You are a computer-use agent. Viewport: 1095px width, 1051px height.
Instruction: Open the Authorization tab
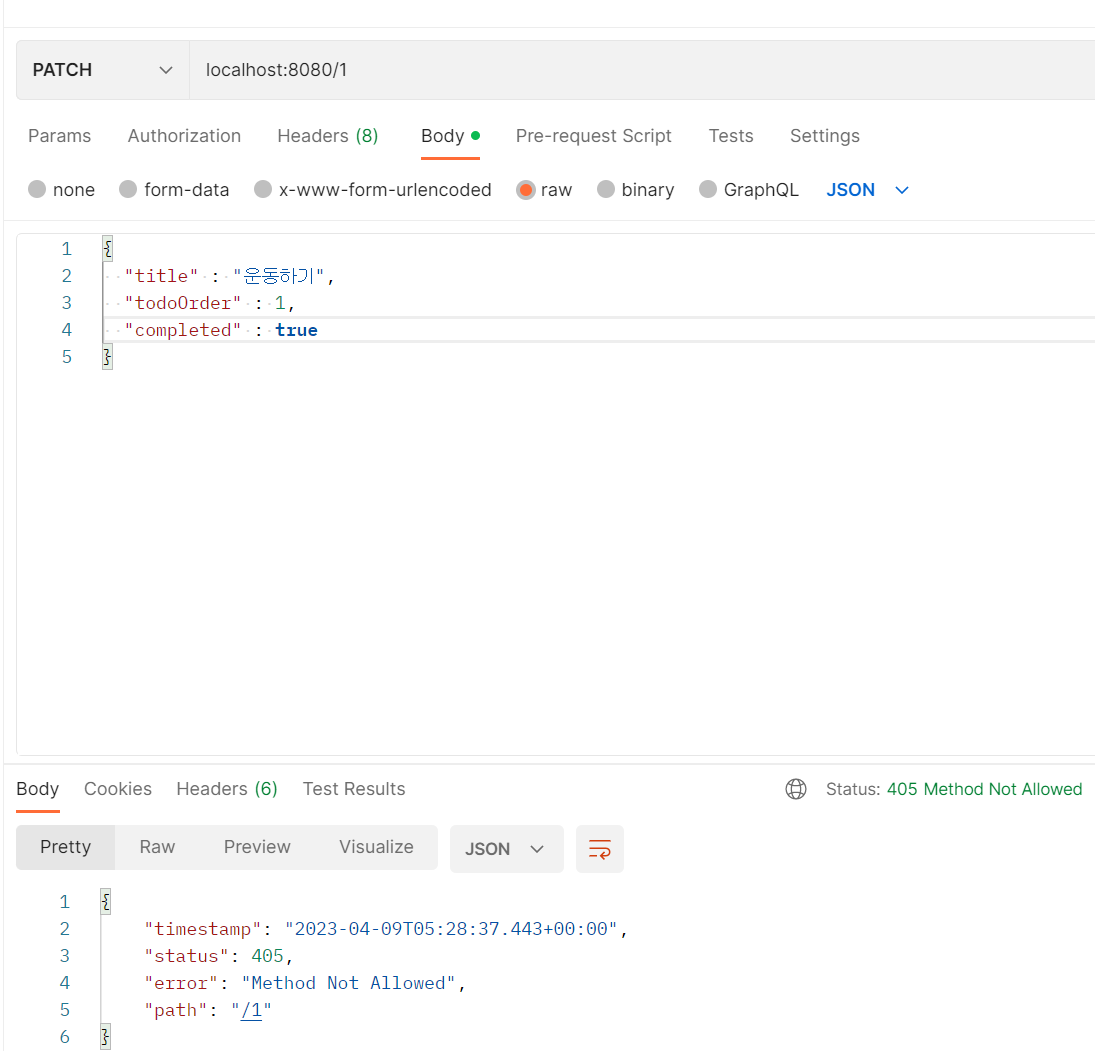click(184, 135)
